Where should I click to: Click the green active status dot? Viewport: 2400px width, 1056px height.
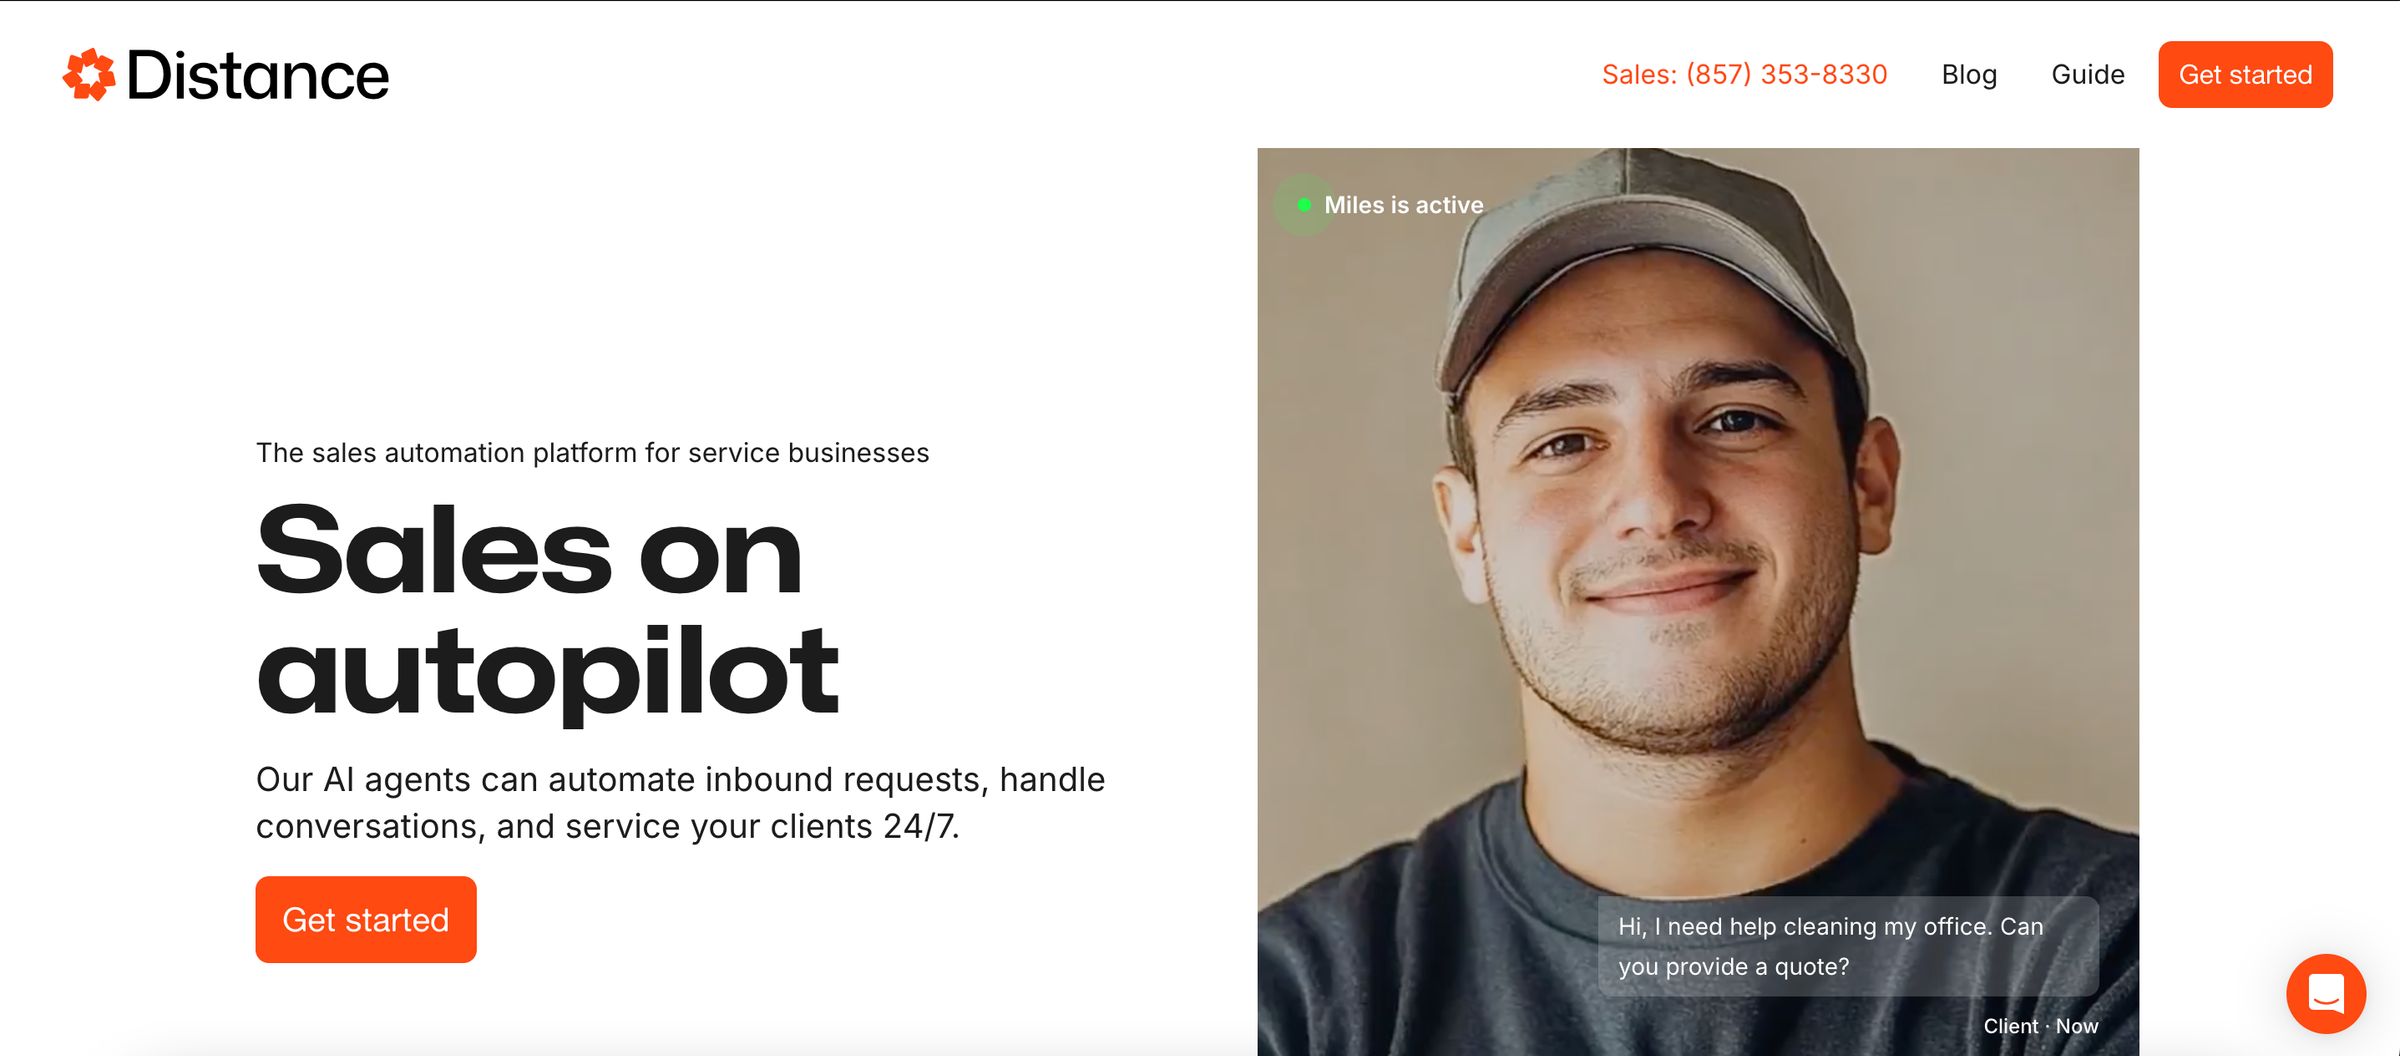pyautogui.click(x=1303, y=205)
